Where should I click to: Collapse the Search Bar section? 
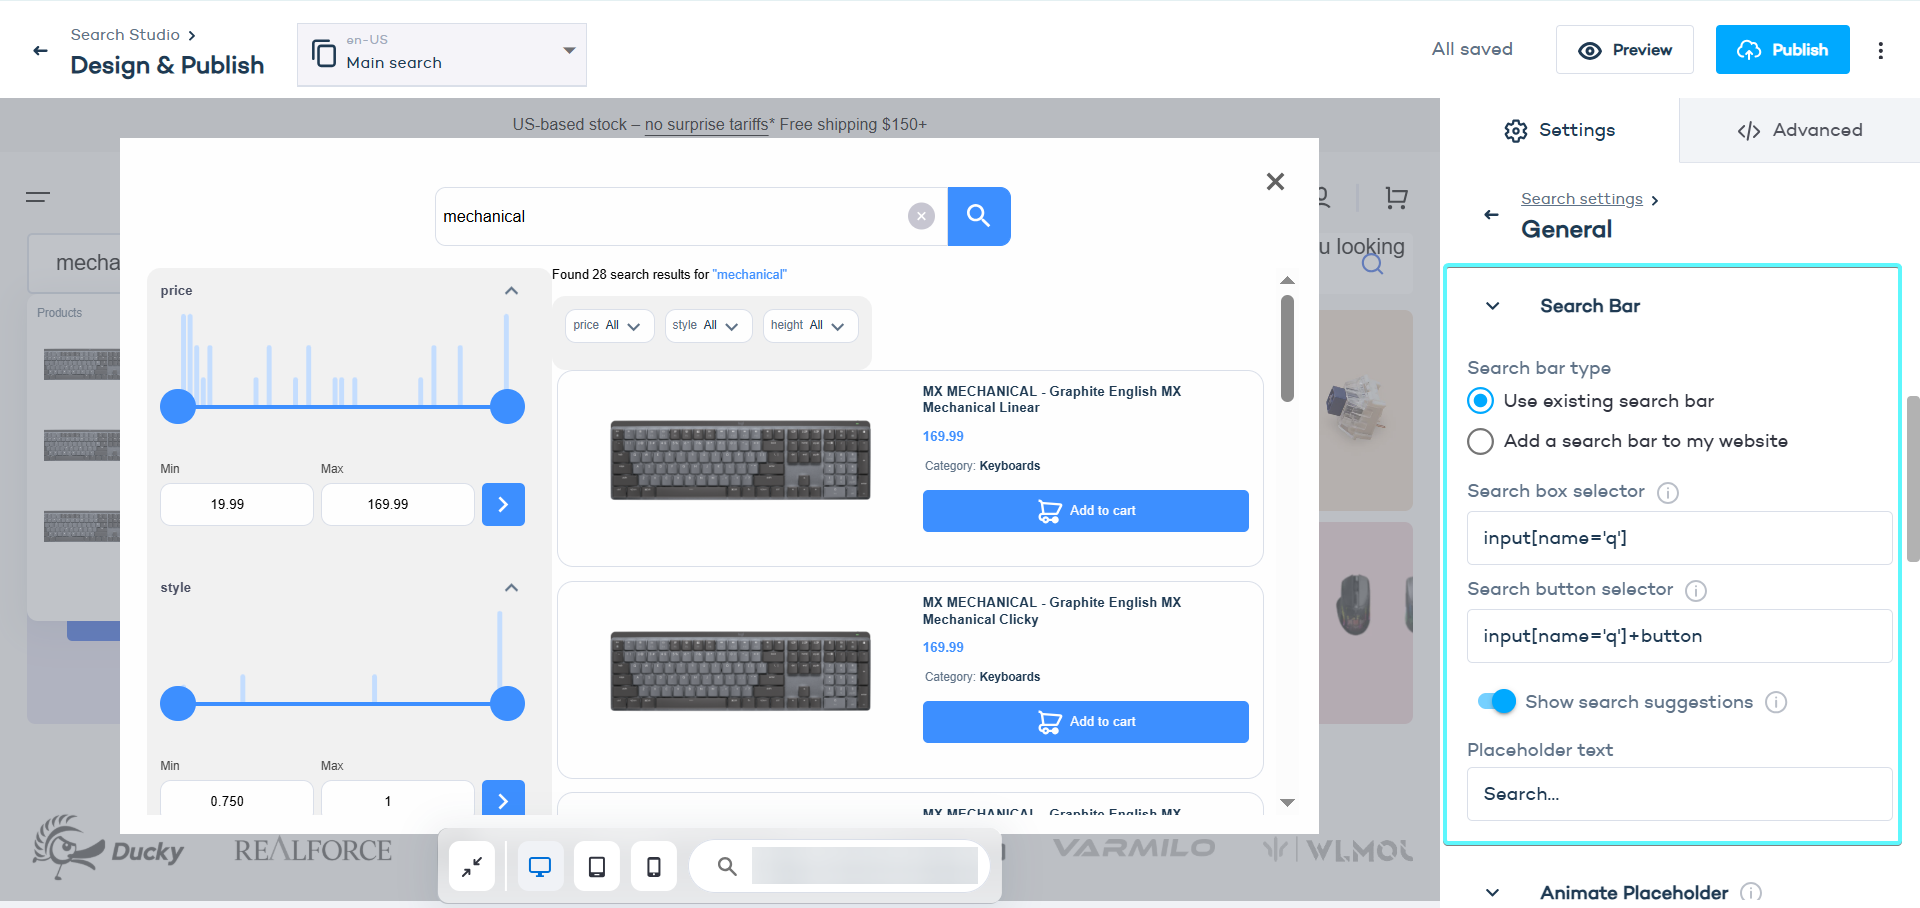point(1491,306)
